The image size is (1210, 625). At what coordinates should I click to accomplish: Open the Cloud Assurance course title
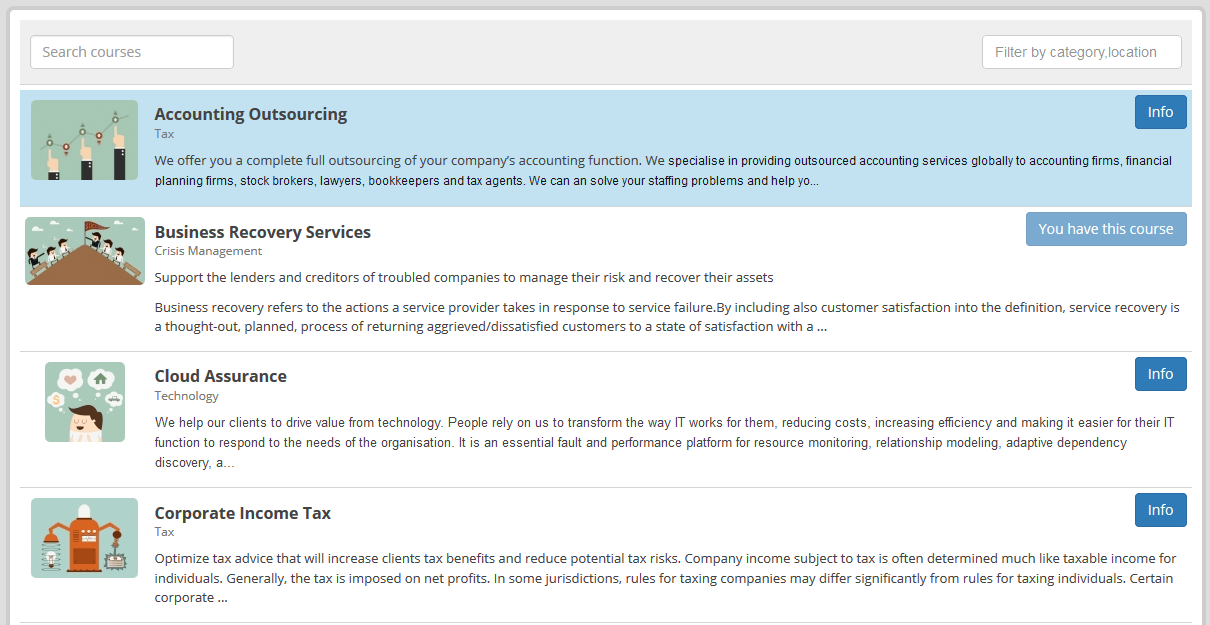click(x=221, y=376)
